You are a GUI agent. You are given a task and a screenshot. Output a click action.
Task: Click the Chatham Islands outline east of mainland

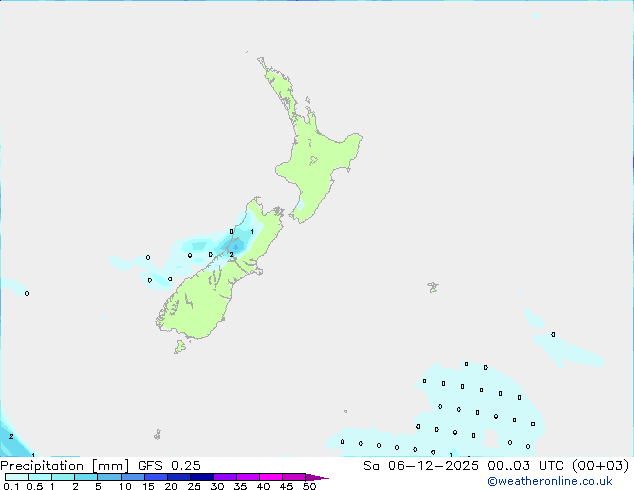pyautogui.click(x=433, y=287)
